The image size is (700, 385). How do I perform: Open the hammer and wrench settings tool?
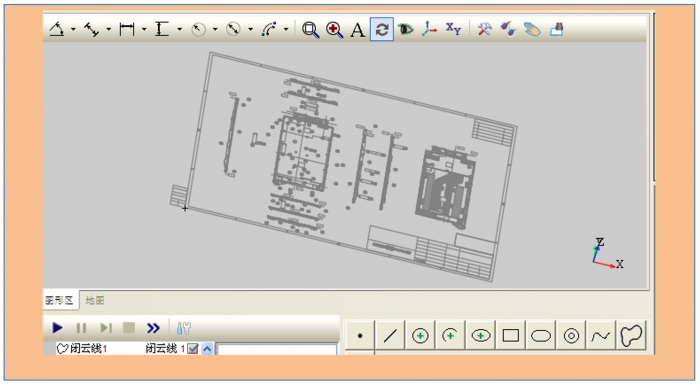point(485,29)
